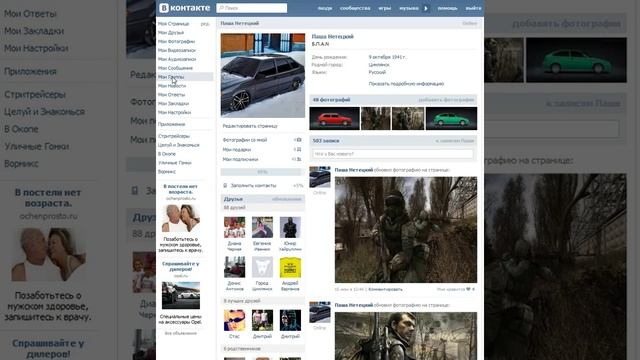Open the first wall post soldier image
Image resolution: width=640 pixels, height=360 pixels.
coord(406,230)
